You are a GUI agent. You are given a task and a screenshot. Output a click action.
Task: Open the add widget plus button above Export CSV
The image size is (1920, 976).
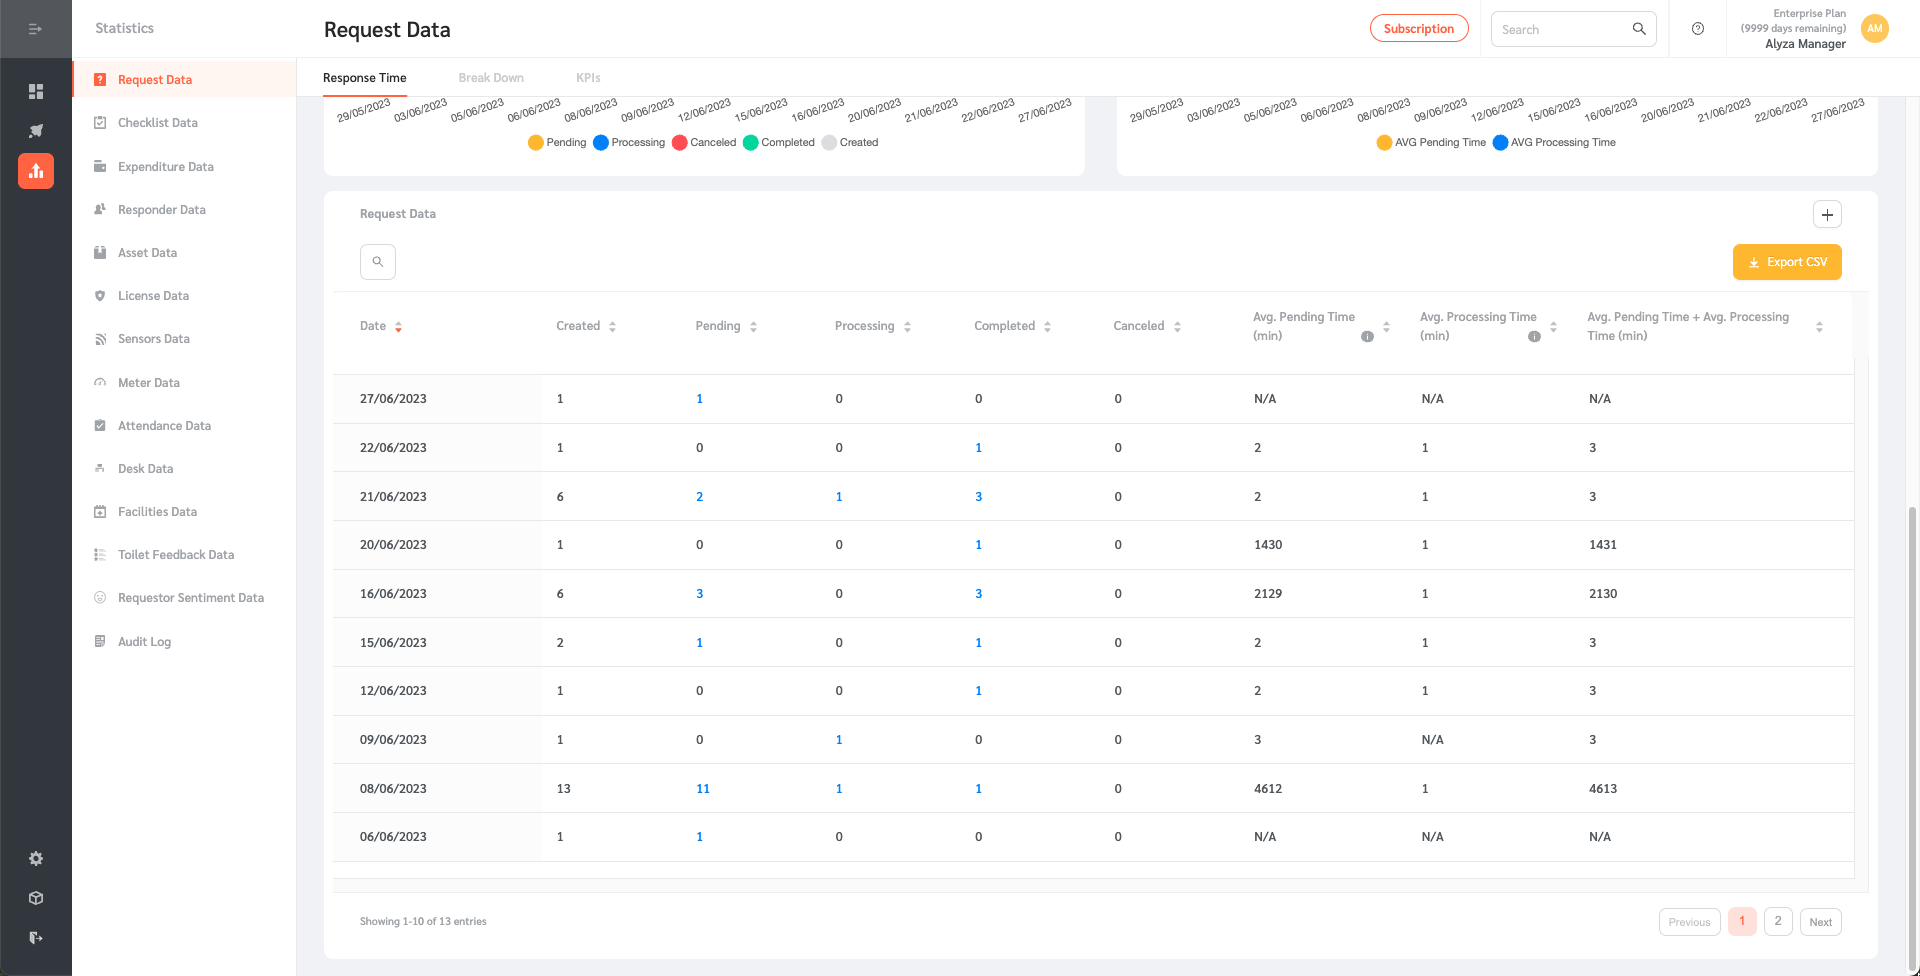point(1827,214)
